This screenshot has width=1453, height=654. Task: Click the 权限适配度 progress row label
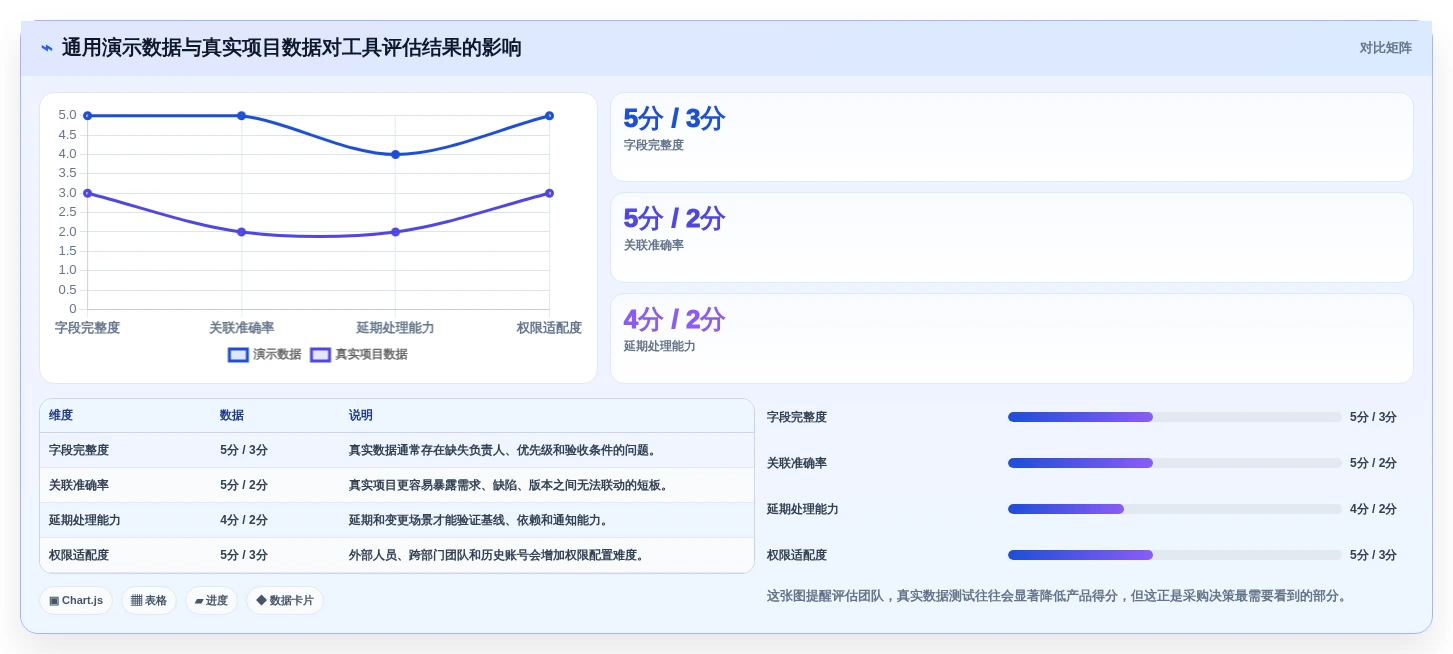click(x=797, y=555)
